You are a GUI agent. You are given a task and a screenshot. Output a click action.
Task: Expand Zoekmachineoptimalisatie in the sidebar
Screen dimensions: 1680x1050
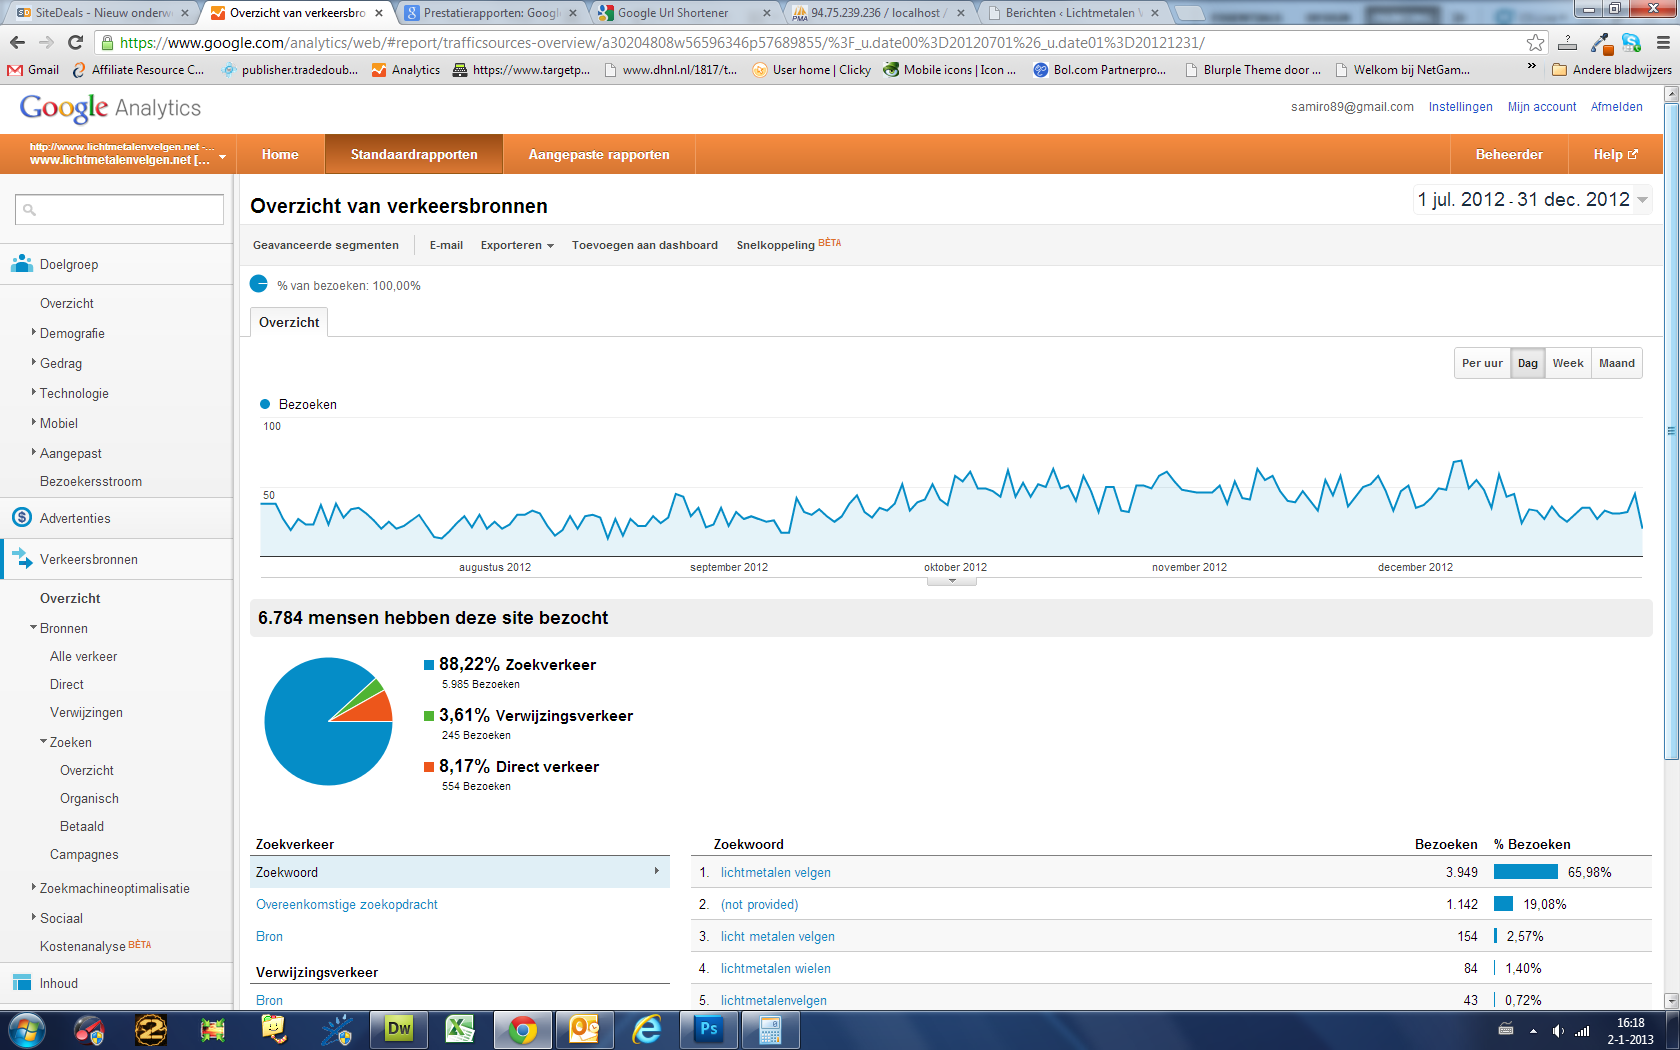[x=33, y=887]
